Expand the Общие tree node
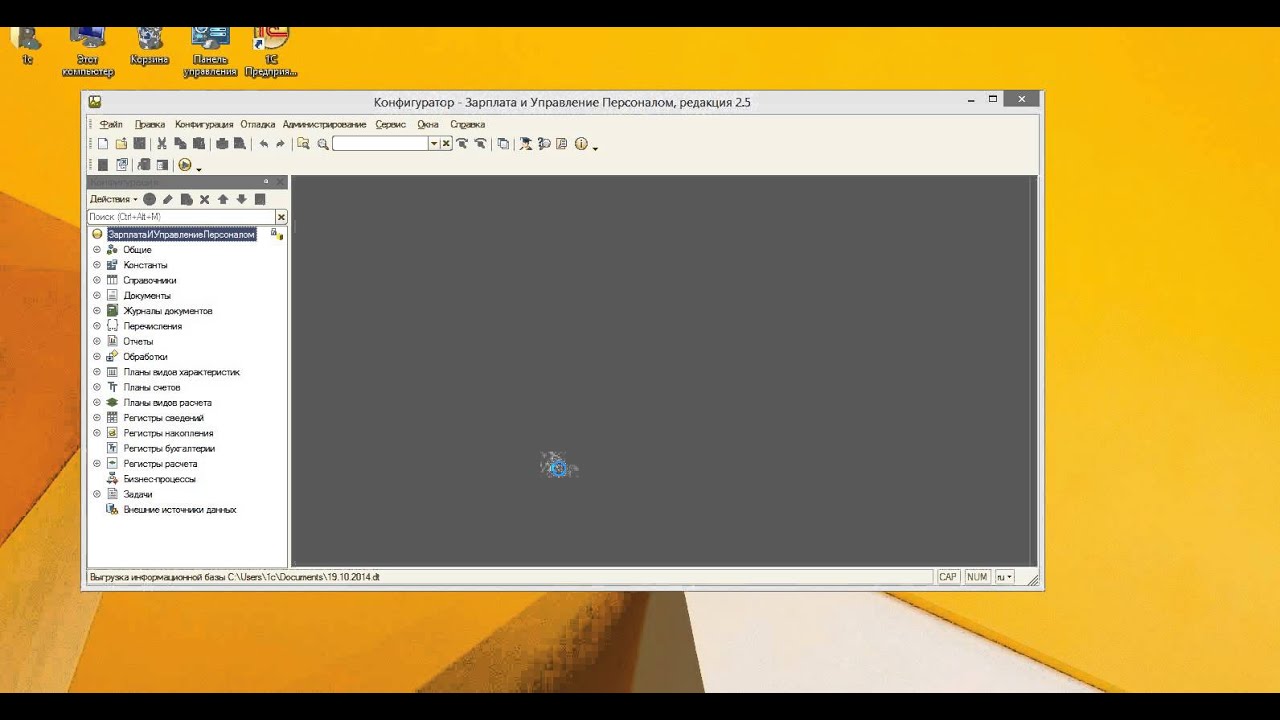This screenshot has height=720, width=1280. tap(97, 250)
